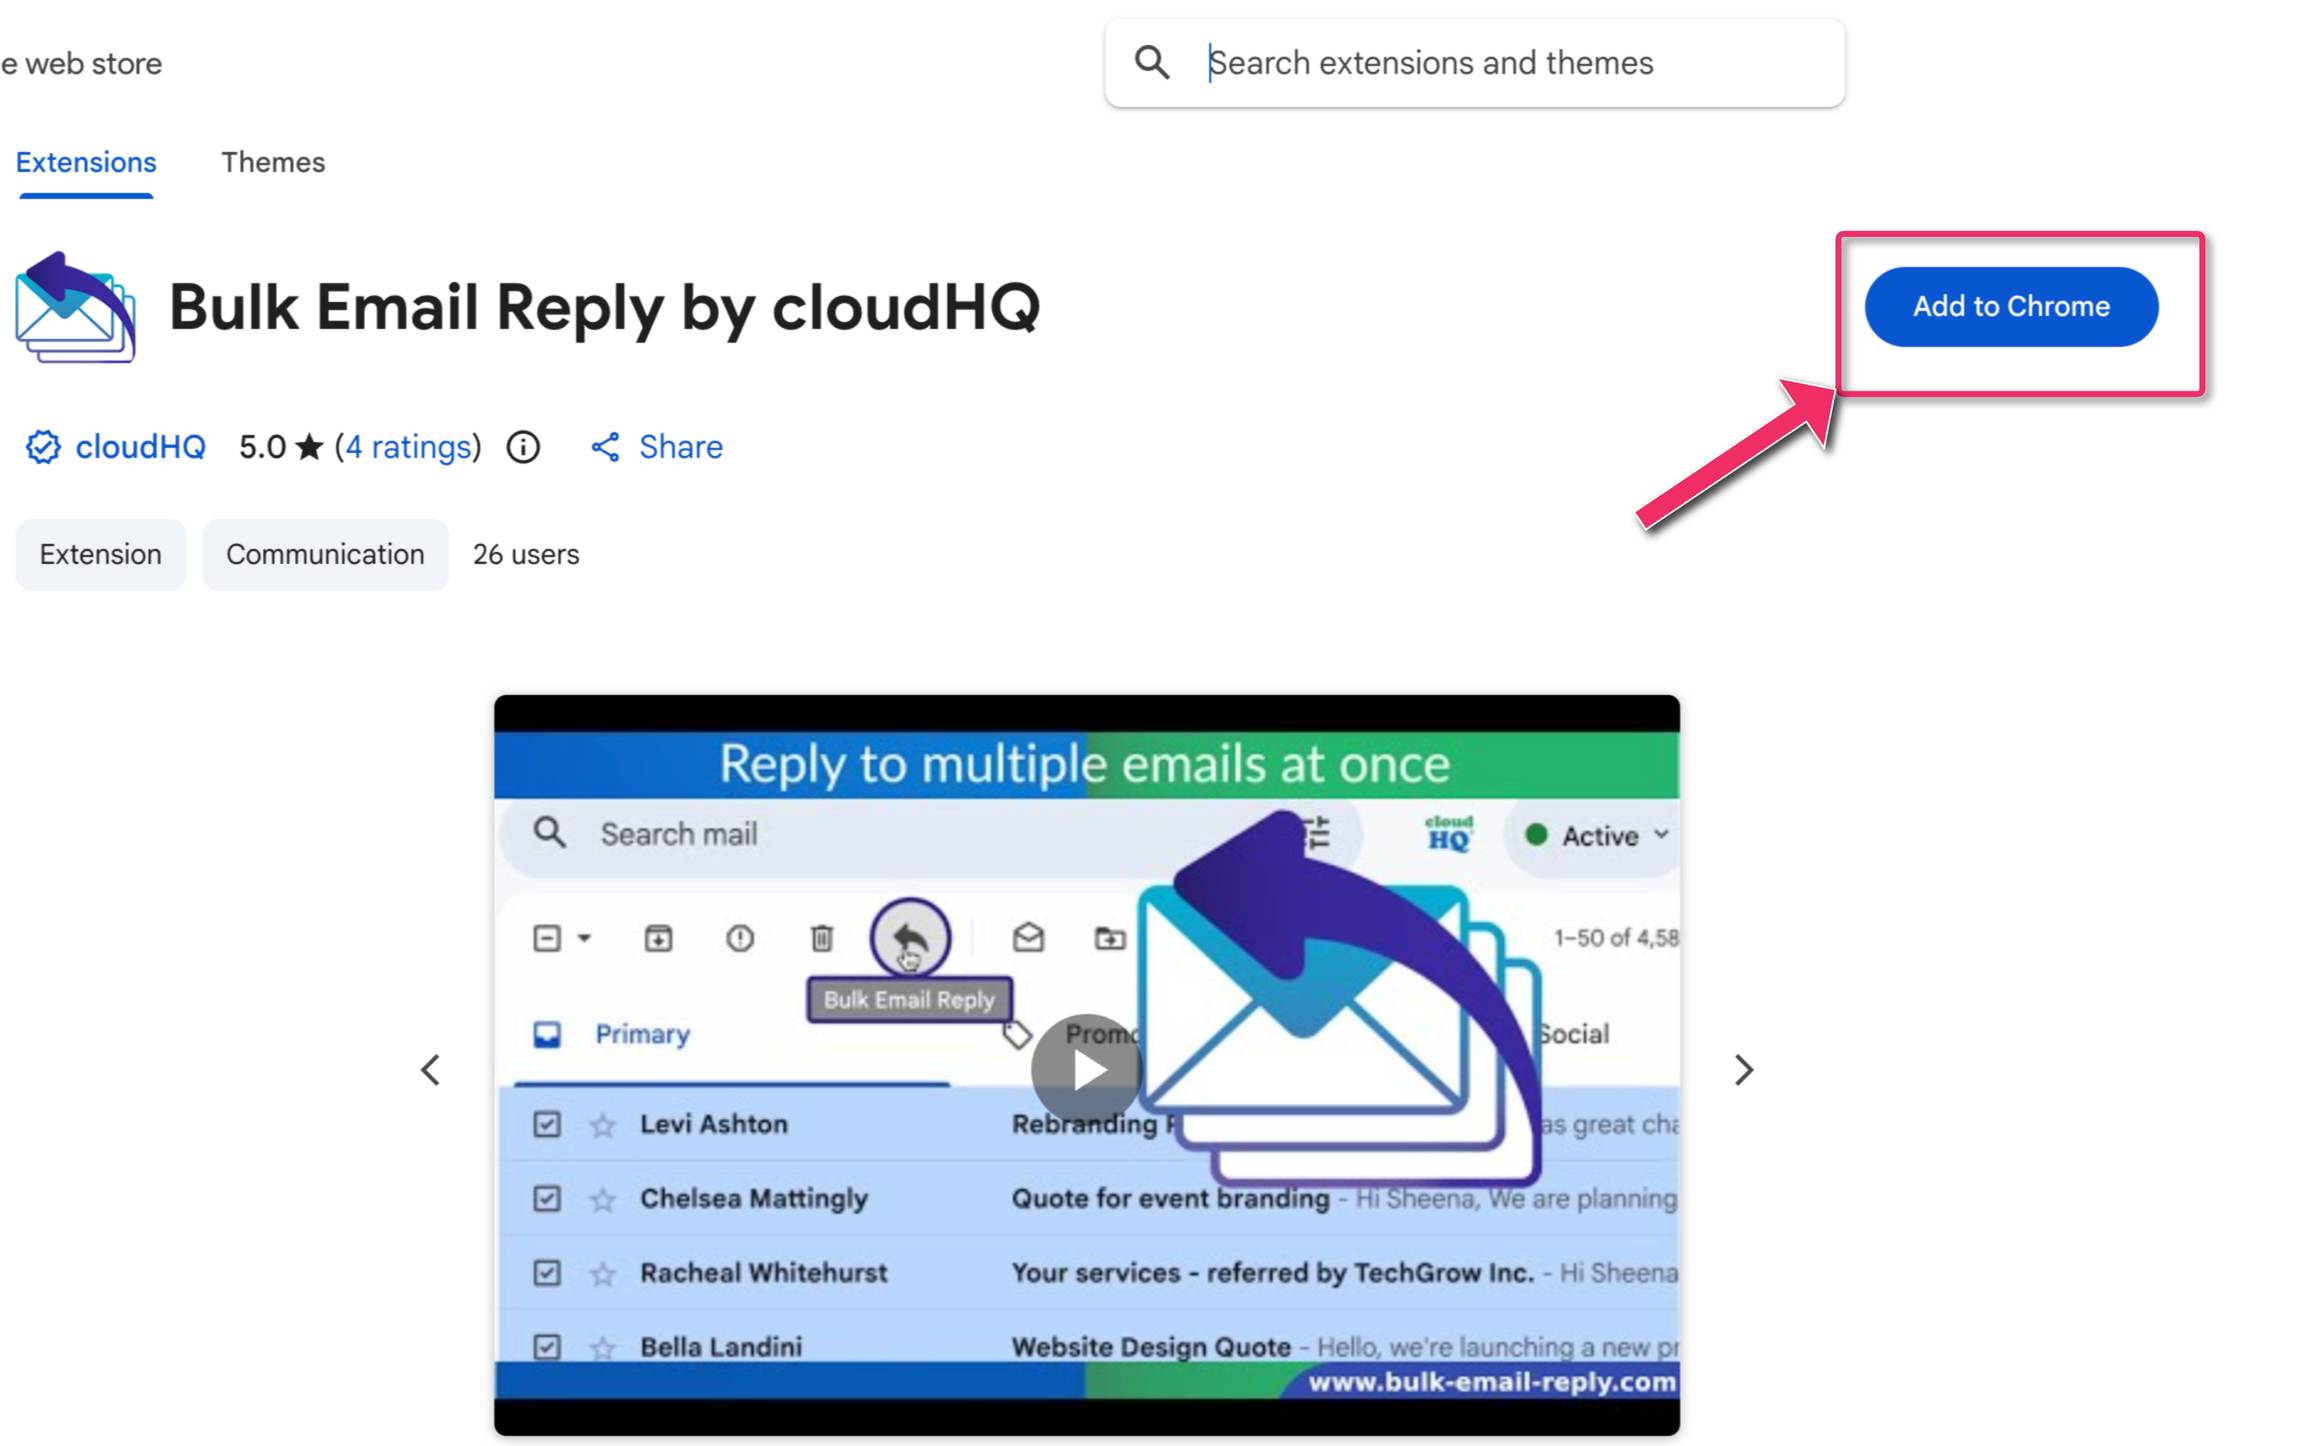
Task: Toggle the Levi Ashton email checkbox
Action: (547, 1124)
